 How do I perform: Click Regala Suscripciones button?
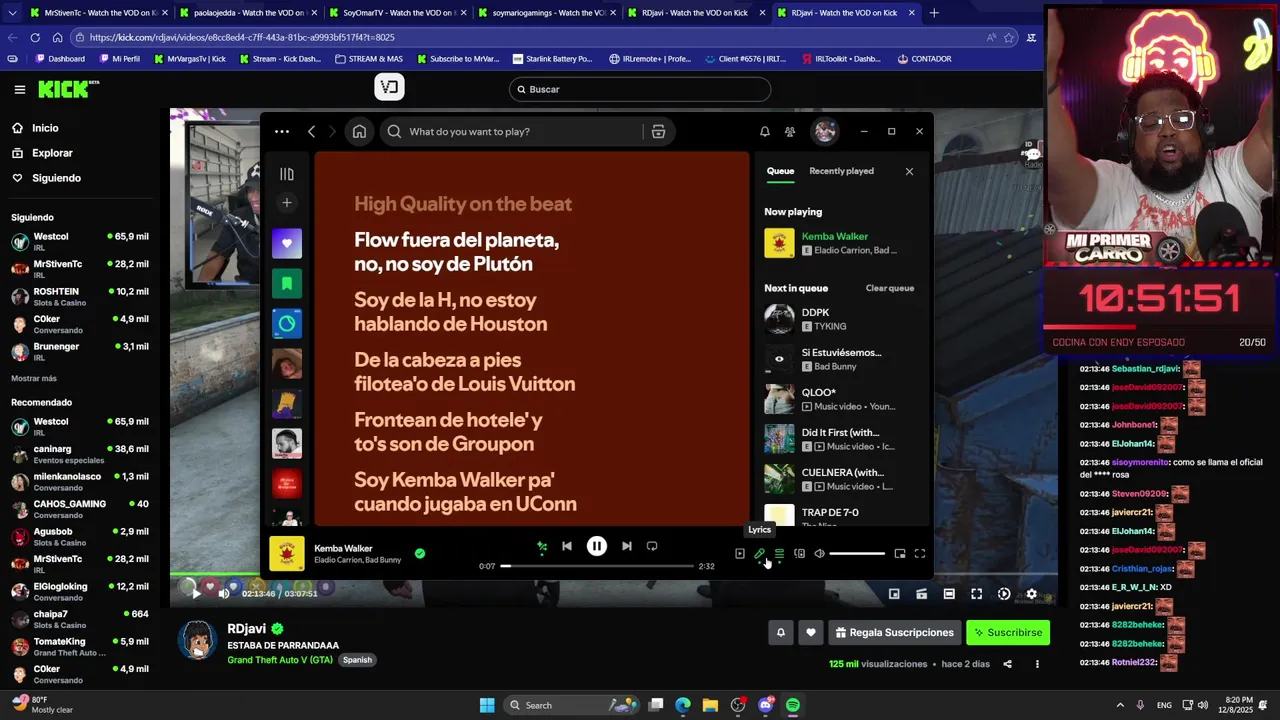coord(895,632)
